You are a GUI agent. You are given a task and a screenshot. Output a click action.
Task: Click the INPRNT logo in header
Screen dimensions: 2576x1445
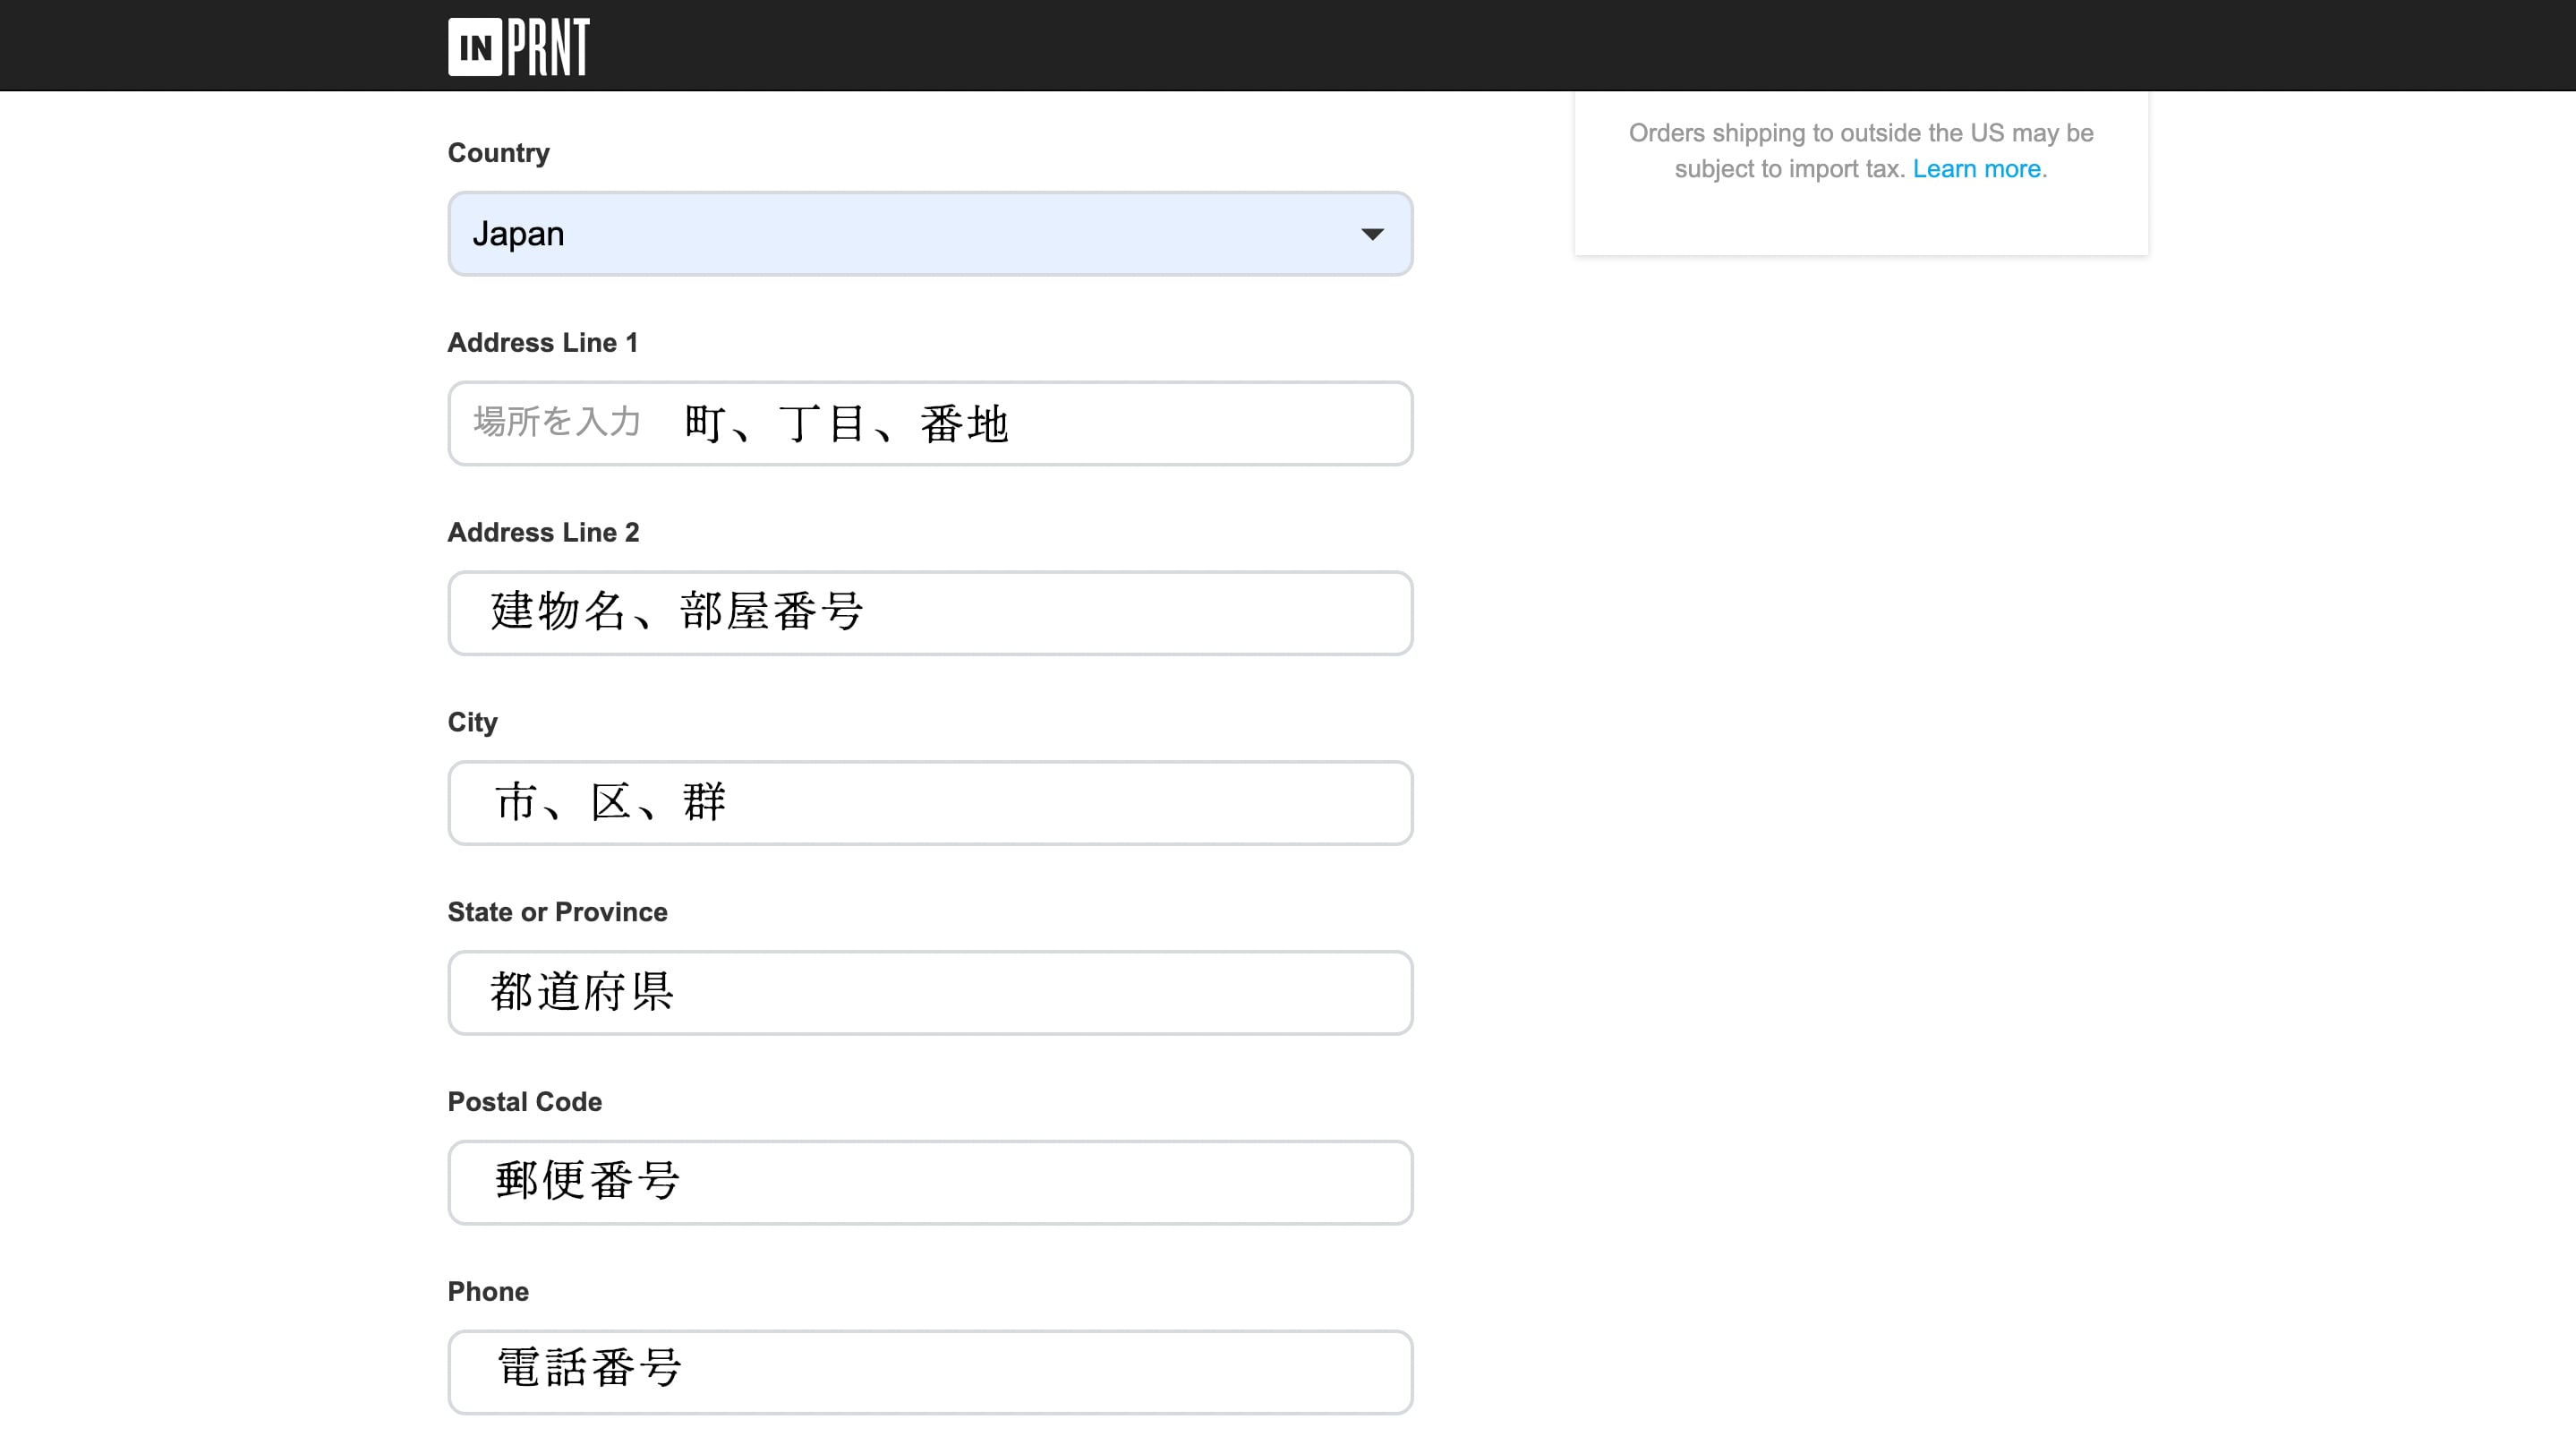pos(519,46)
